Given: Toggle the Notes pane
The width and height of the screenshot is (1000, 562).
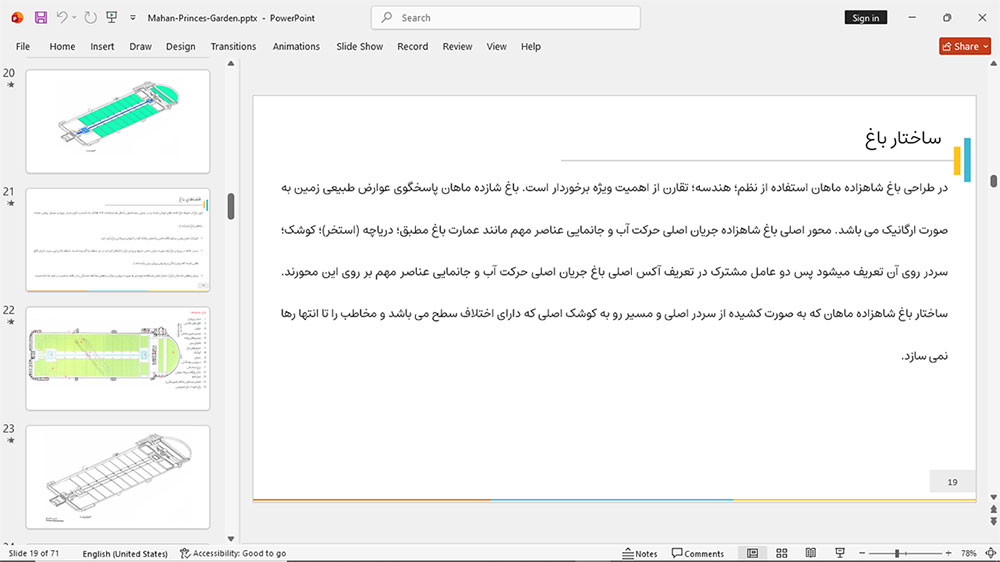Looking at the screenshot, I should point(640,553).
